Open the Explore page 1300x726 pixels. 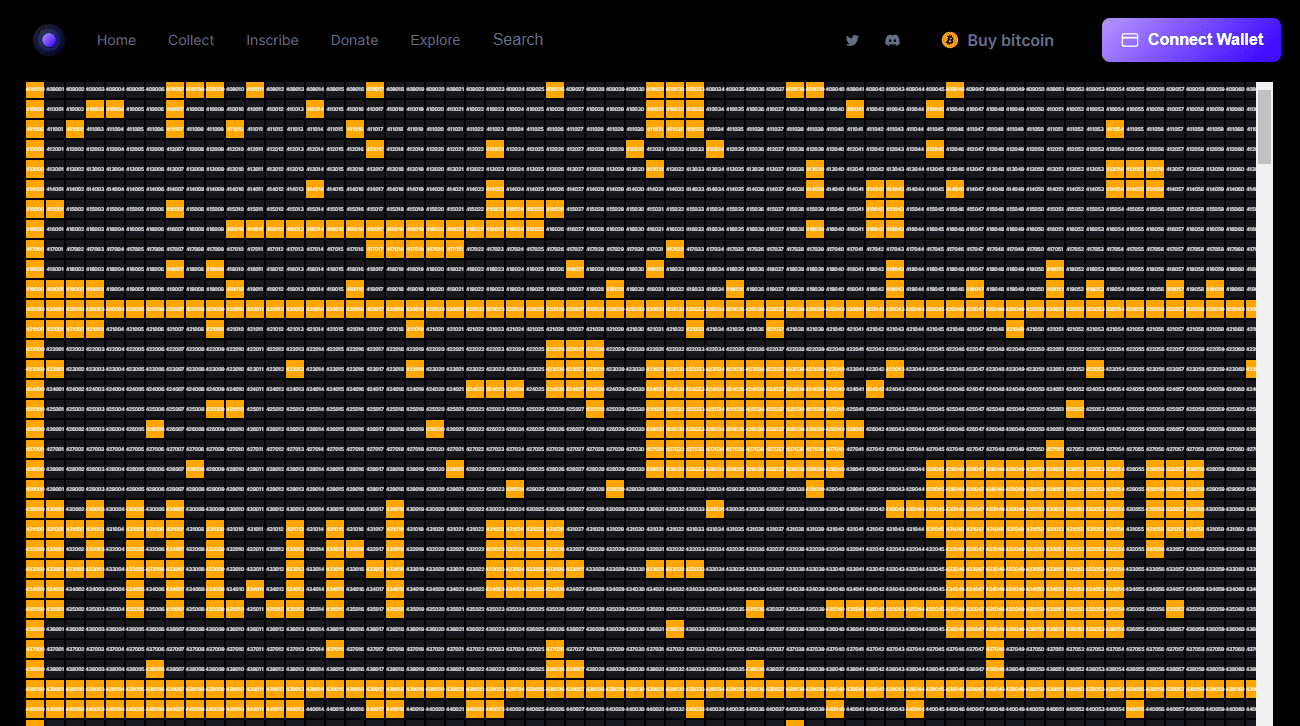(435, 40)
